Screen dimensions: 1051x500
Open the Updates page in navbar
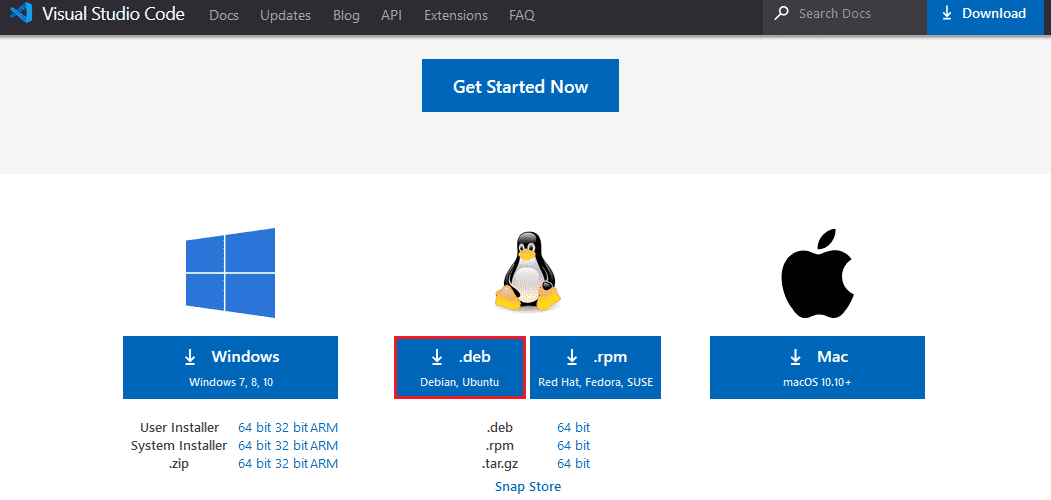[x=285, y=15]
